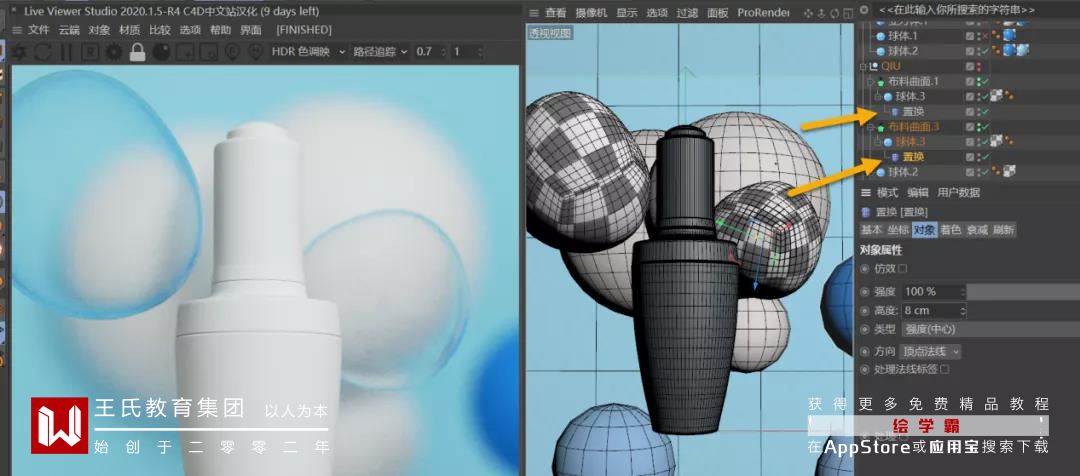Screen dimensions: 1080x476
Task: Open the HDR 色调映 dropdown
Action: pyautogui.click(x=308, y=52)
